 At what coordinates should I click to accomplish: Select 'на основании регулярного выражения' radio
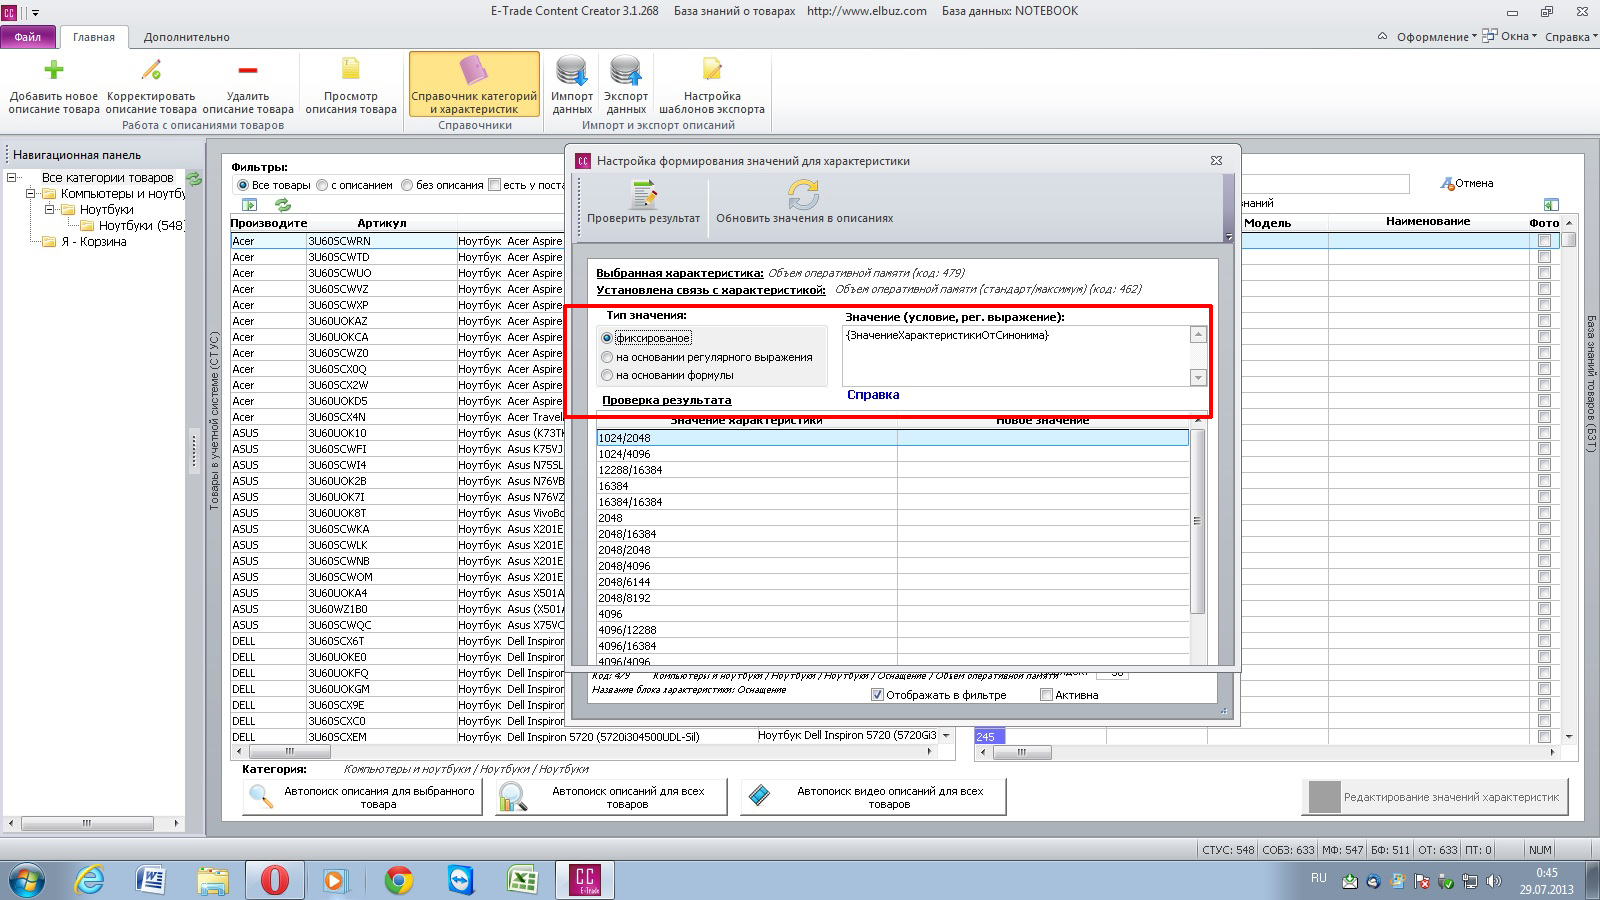pos(607,357)
